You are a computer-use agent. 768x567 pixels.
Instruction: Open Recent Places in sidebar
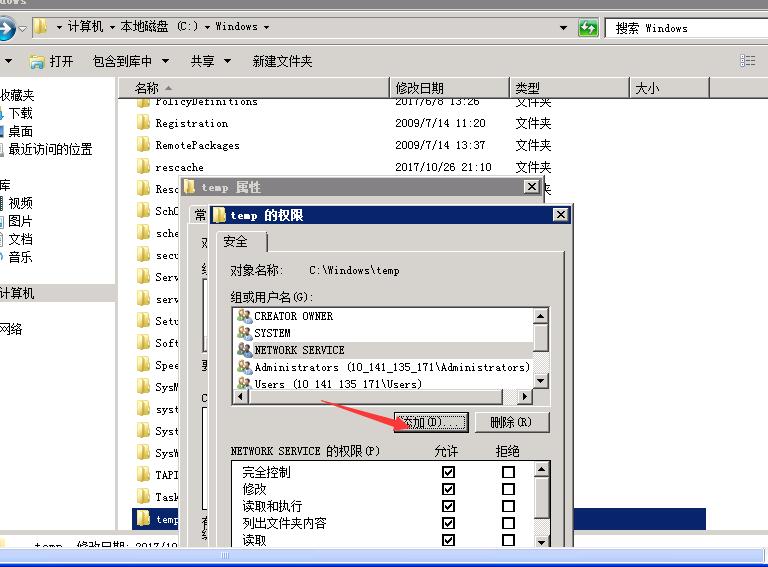(50, 149)
